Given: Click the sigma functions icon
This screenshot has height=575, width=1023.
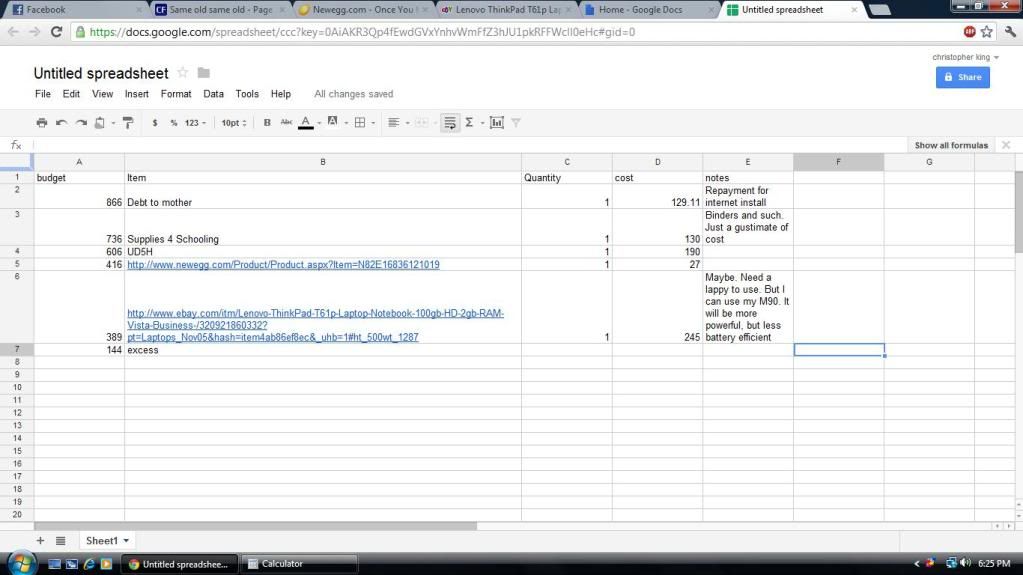Looking at the screenshot, I should 469,123.
